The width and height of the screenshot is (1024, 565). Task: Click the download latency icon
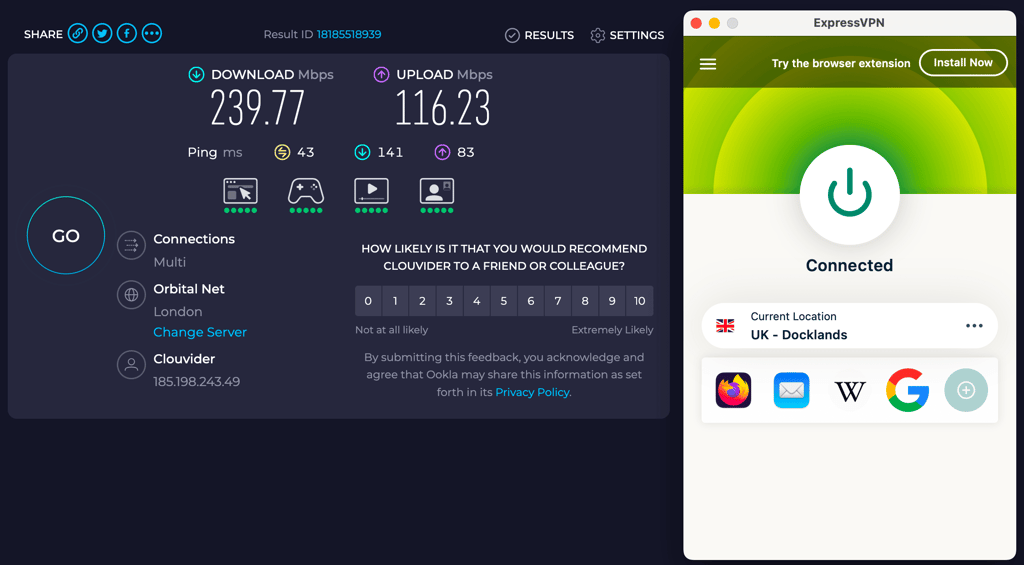362,152
